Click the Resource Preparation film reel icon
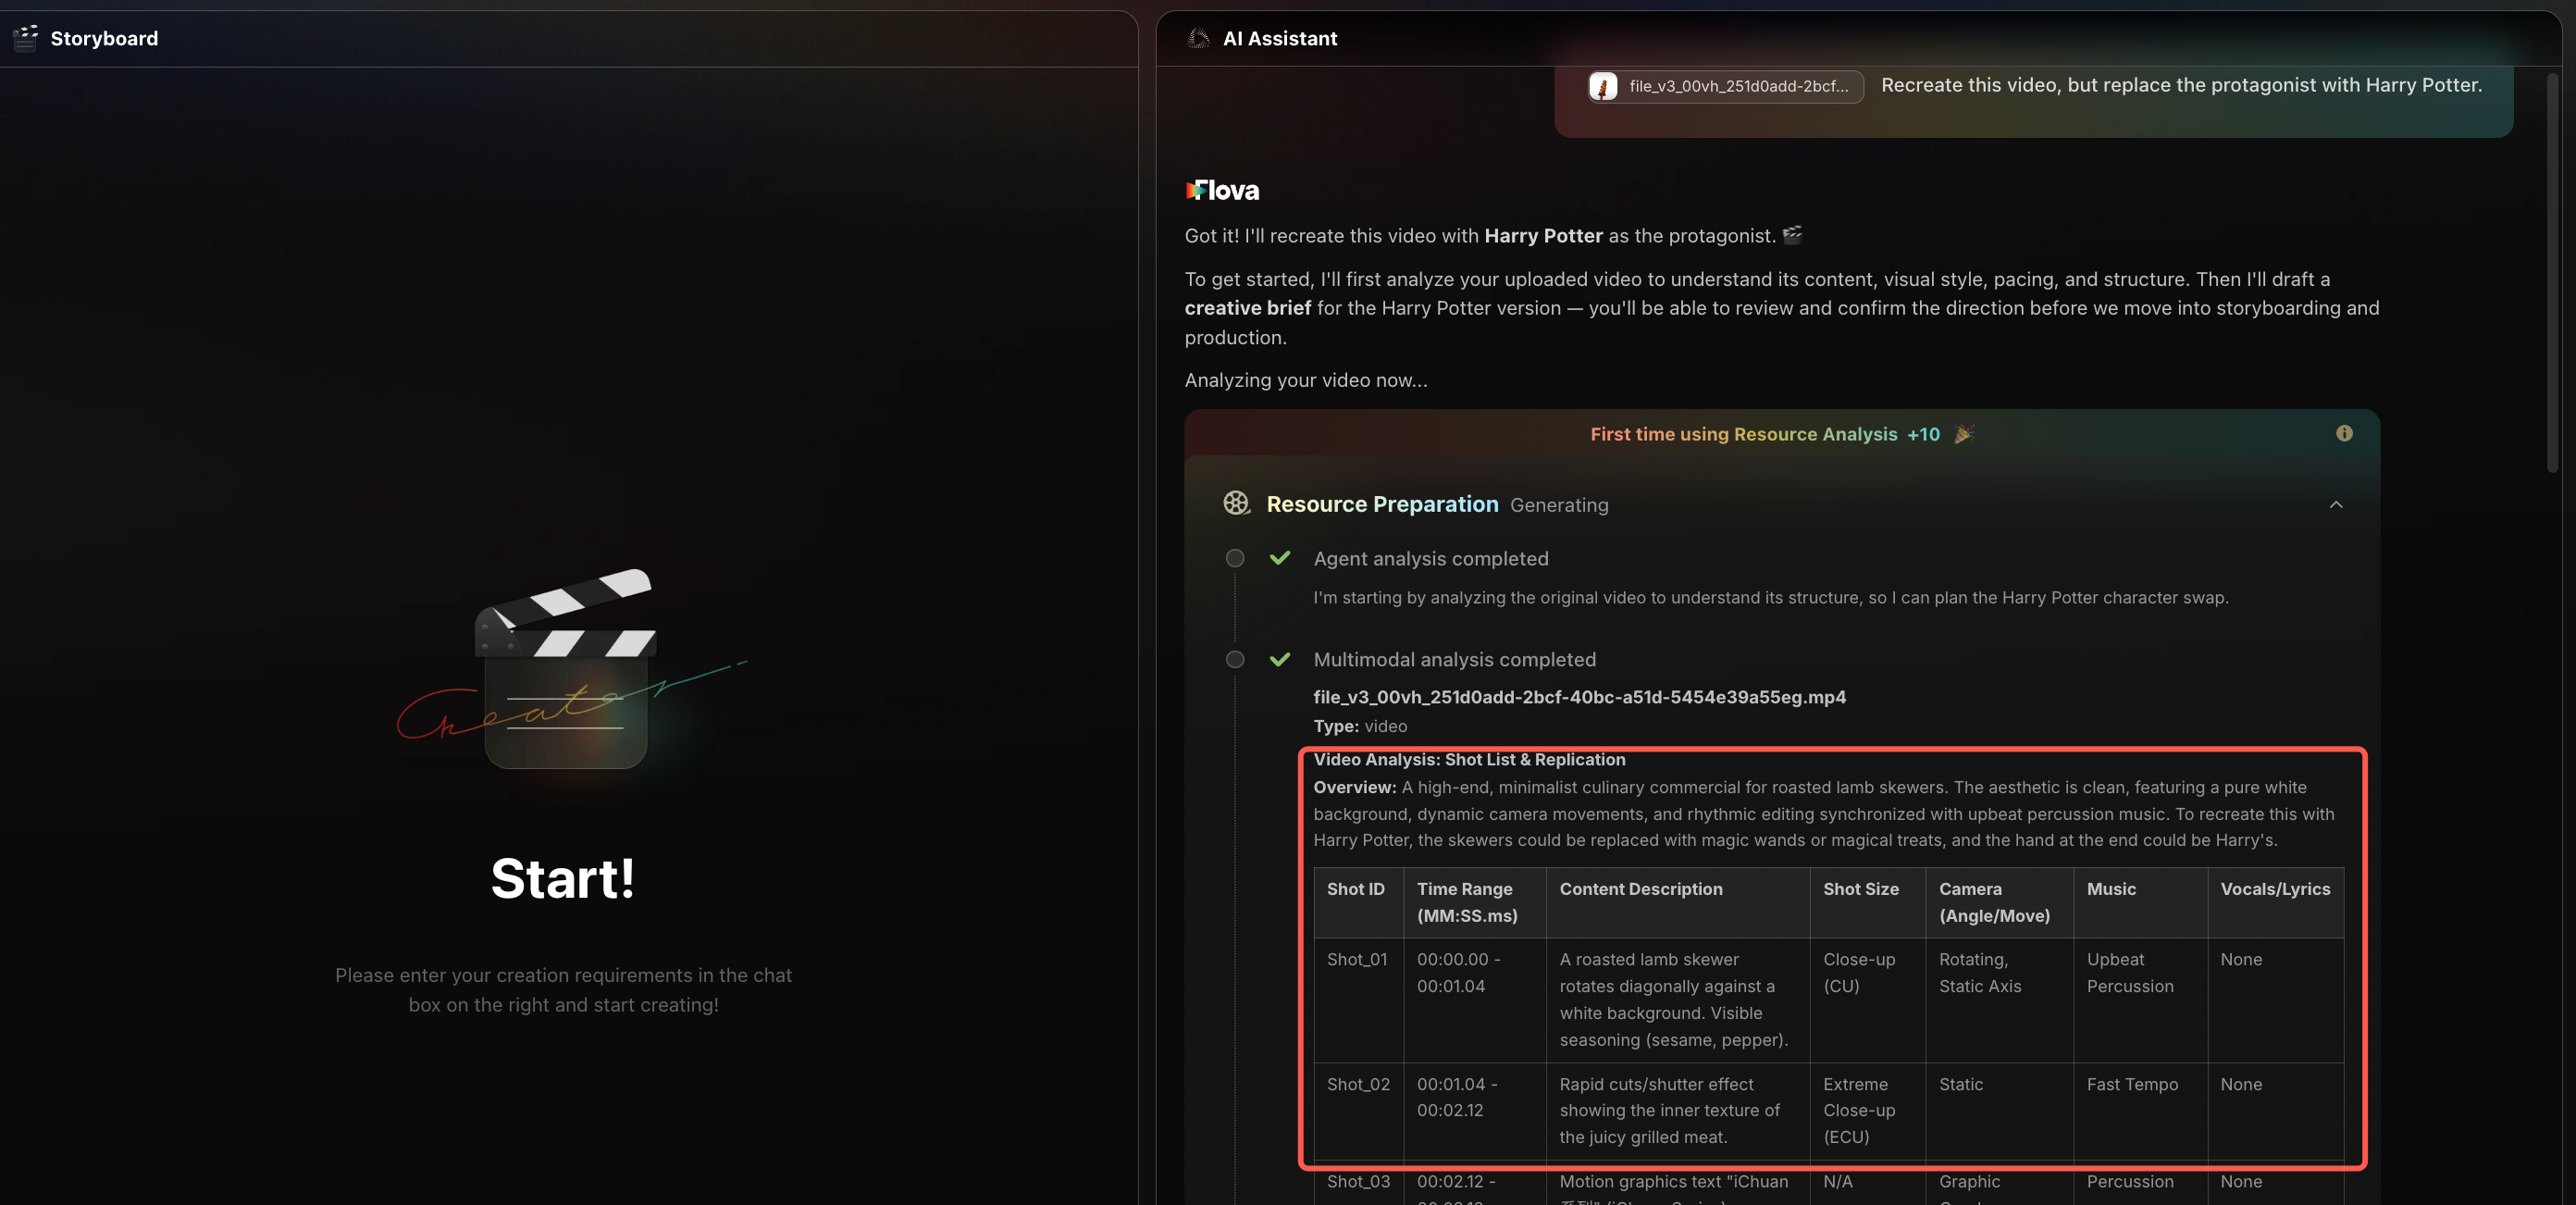This screenshot has height=1205, width=2576. [x=1236, y=503]
